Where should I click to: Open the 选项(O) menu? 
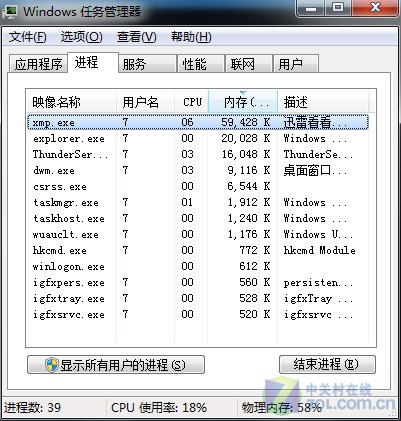[82, 37]
